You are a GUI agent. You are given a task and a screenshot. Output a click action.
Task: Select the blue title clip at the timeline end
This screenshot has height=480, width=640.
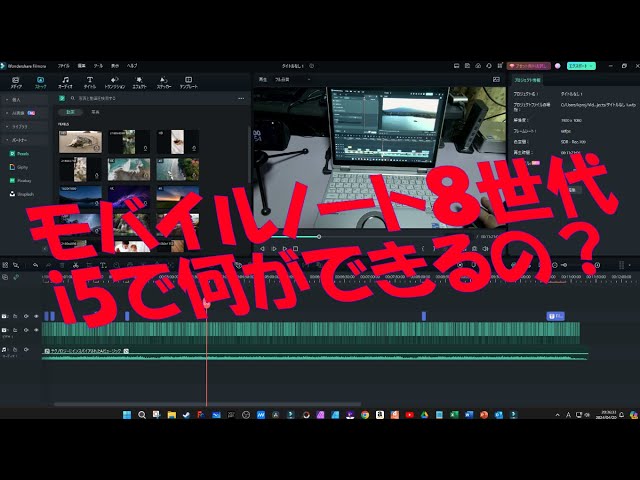[x=556, y=316]
